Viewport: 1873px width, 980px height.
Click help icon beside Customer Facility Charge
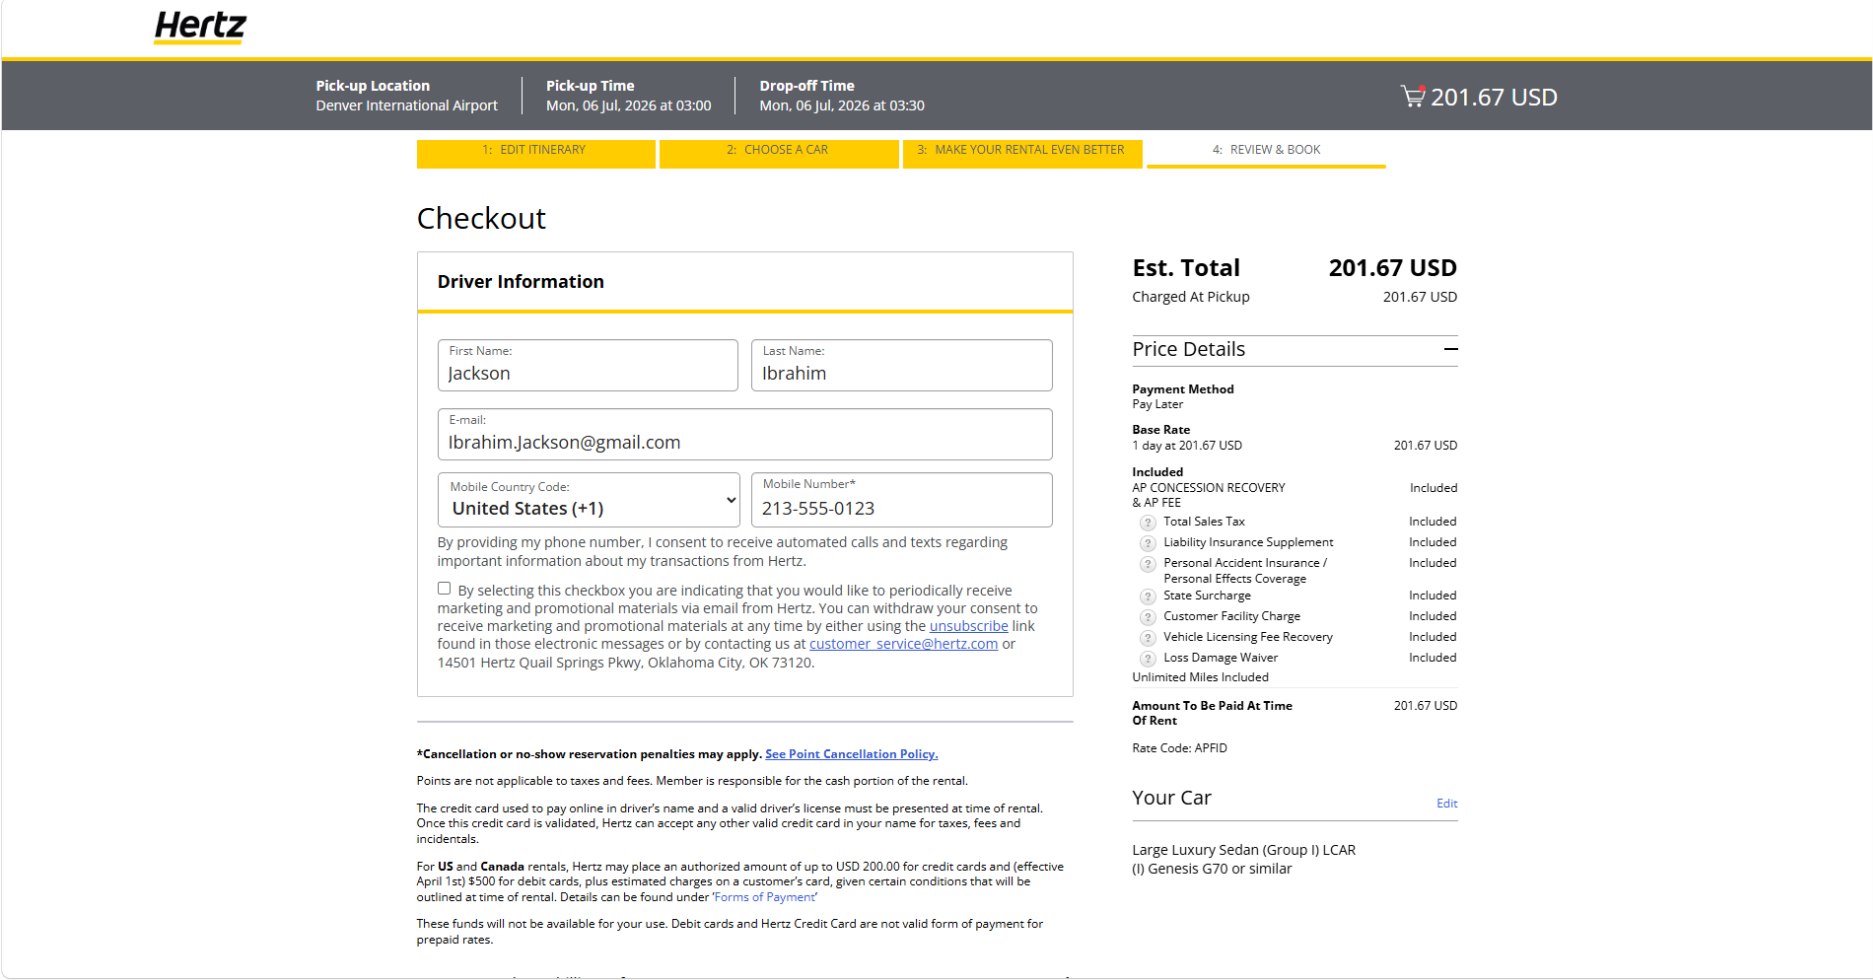click(1148, 617)
